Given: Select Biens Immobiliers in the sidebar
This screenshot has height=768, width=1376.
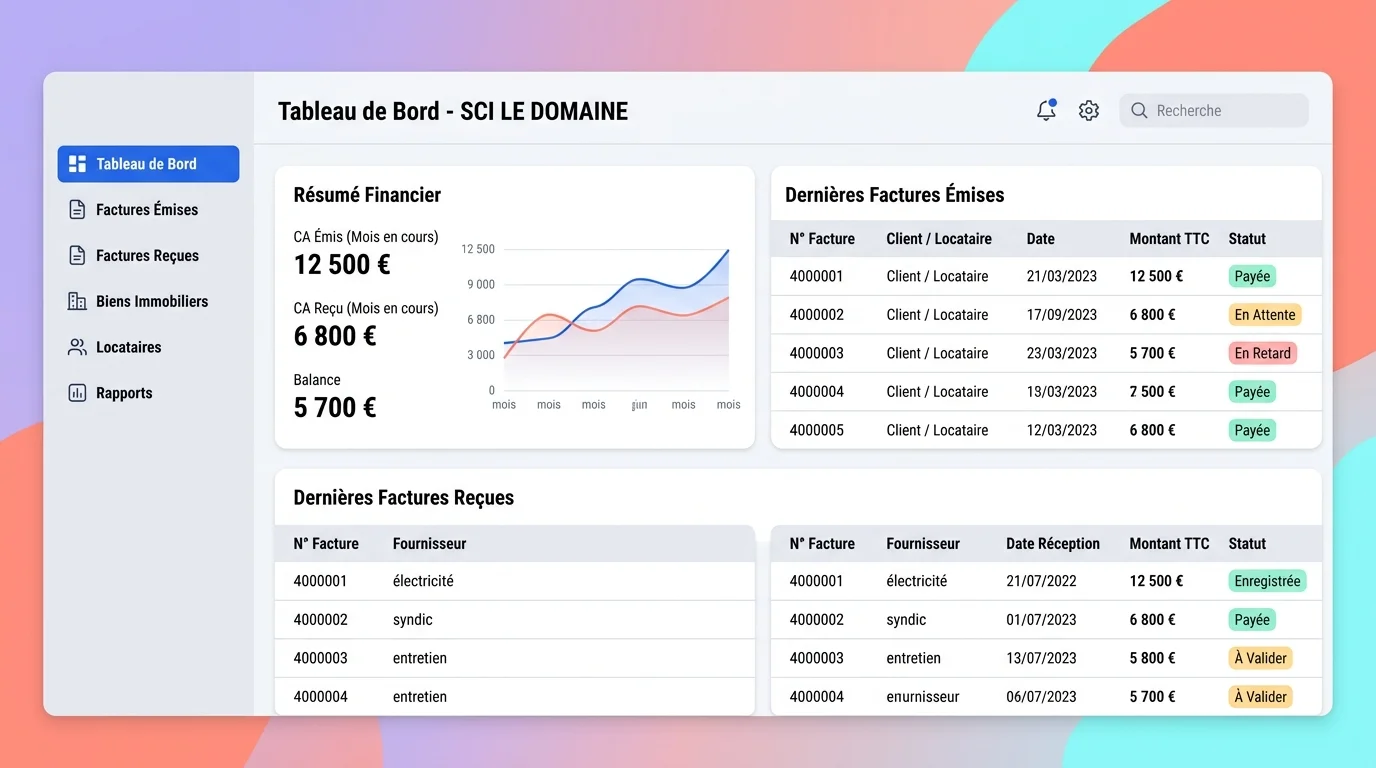Looking at the screenshot, I should click(152, 302).
